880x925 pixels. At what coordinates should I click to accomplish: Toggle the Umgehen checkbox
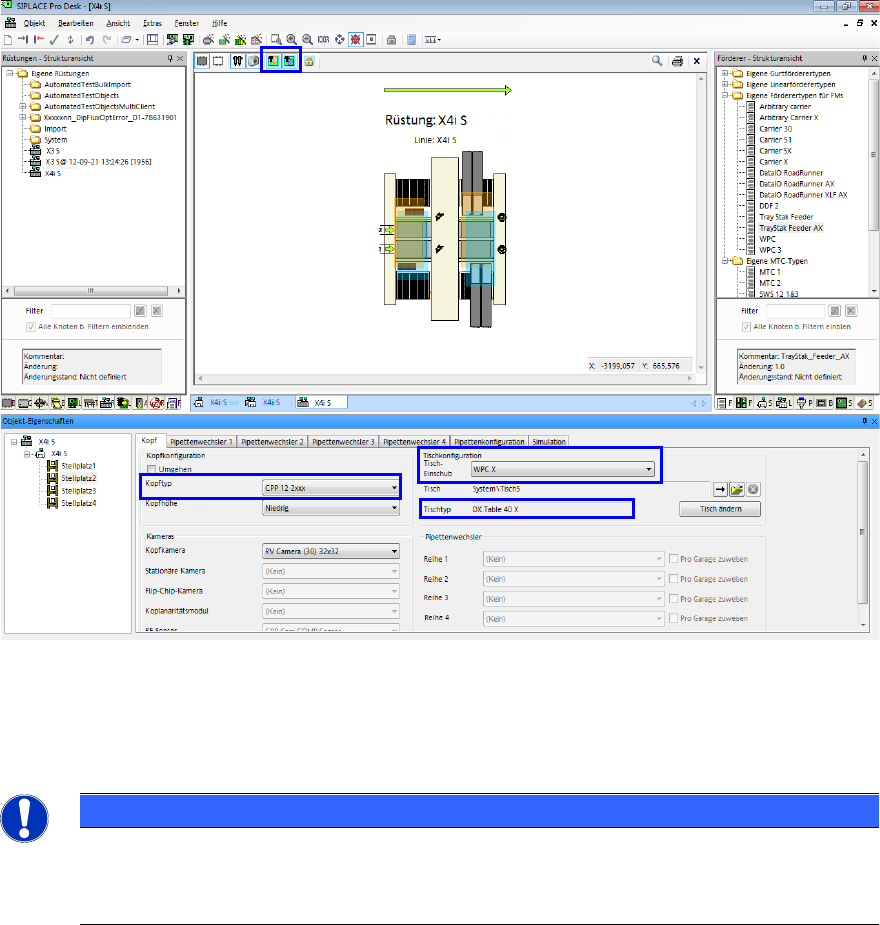coord(152,469)
